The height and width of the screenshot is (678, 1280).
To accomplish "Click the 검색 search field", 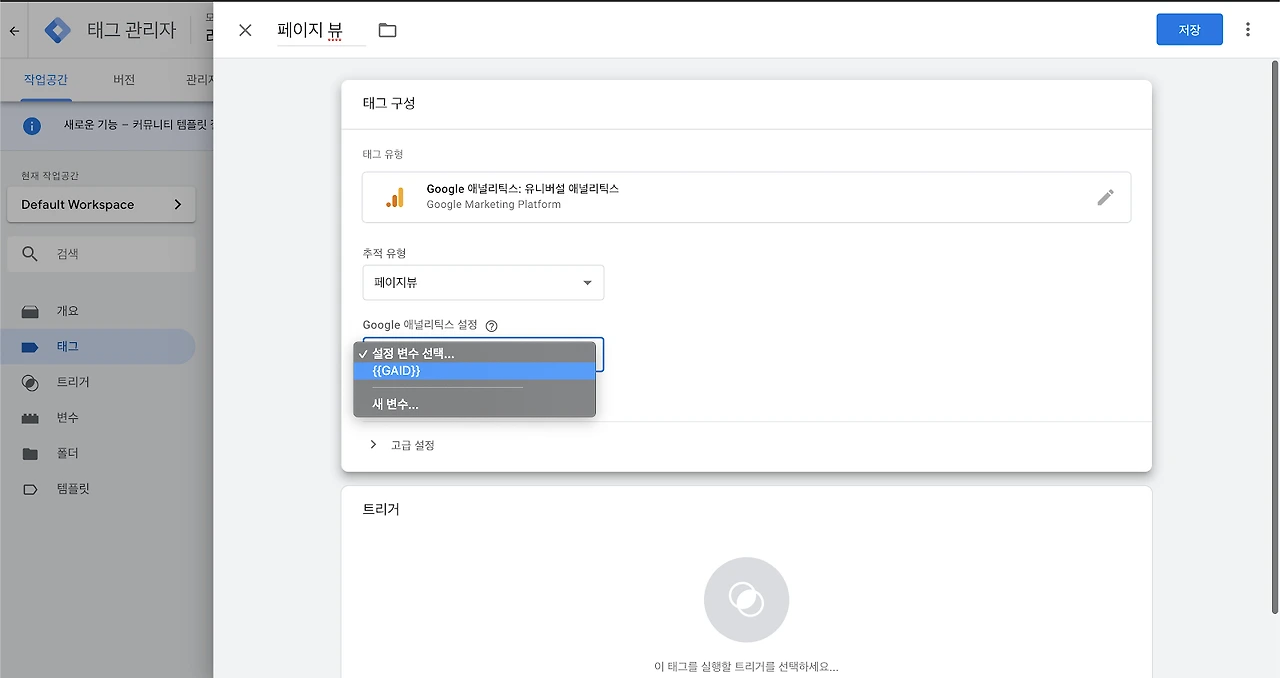I will click(101, 254).
